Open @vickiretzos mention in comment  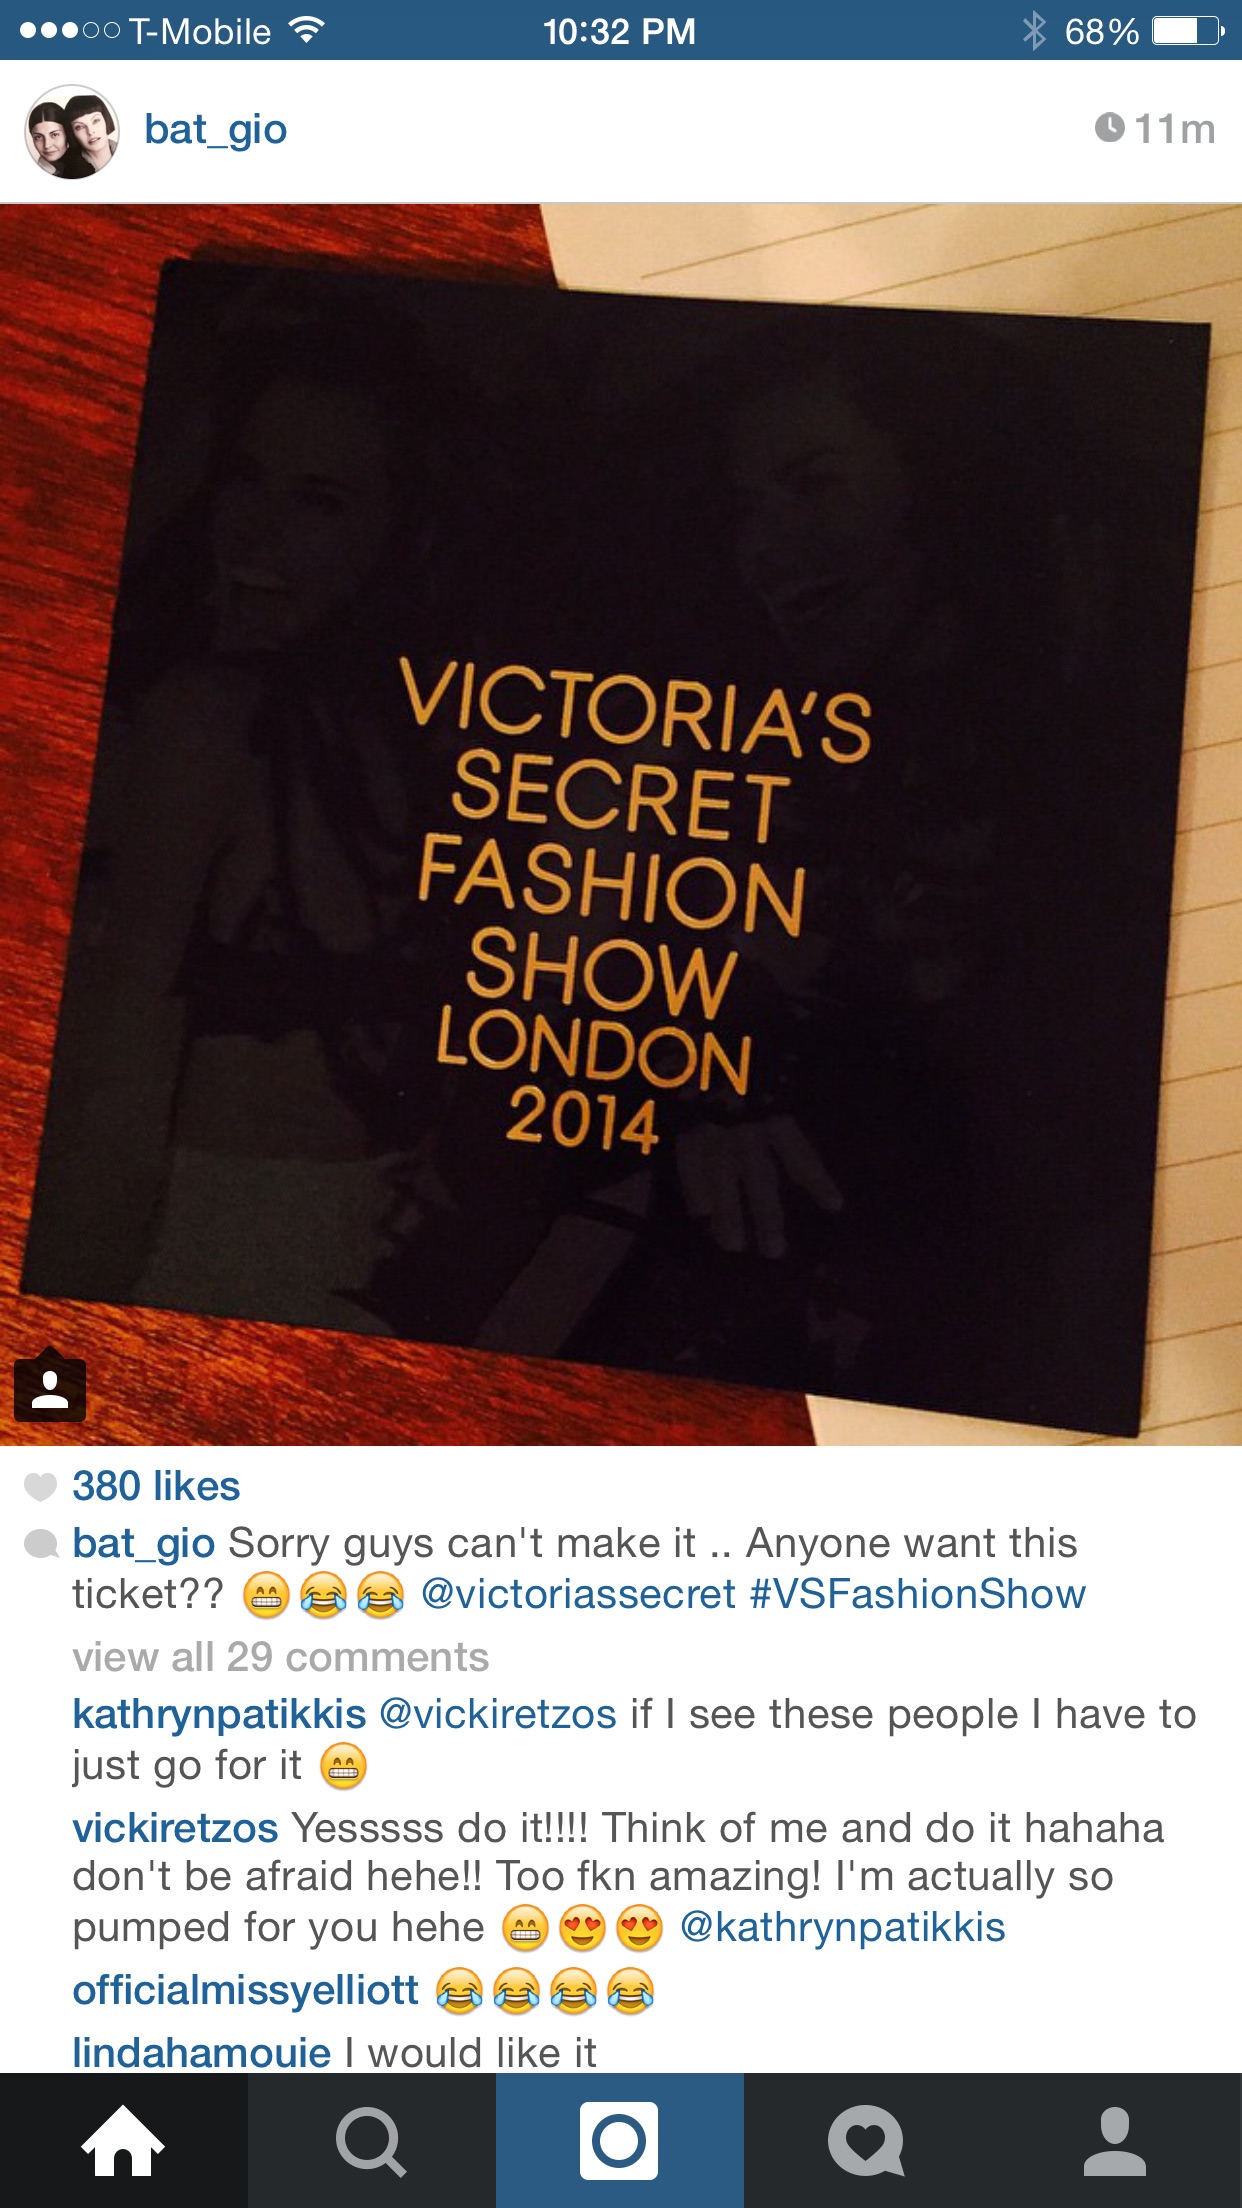coord(498,1714)
